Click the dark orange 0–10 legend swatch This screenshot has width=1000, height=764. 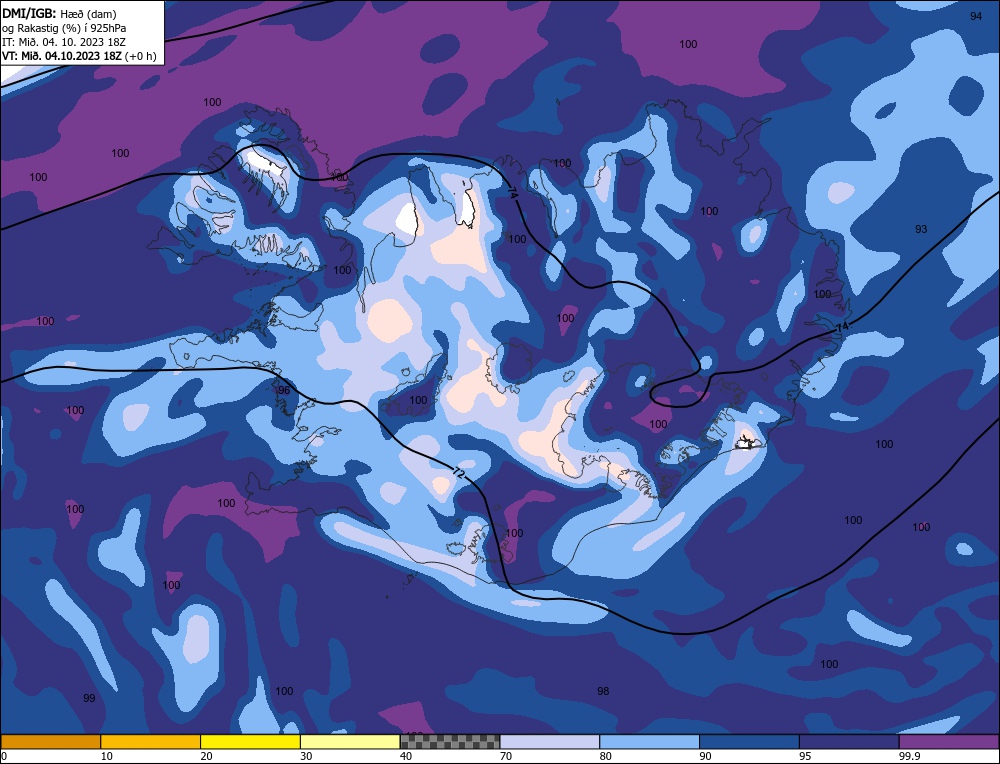point(50,742)
